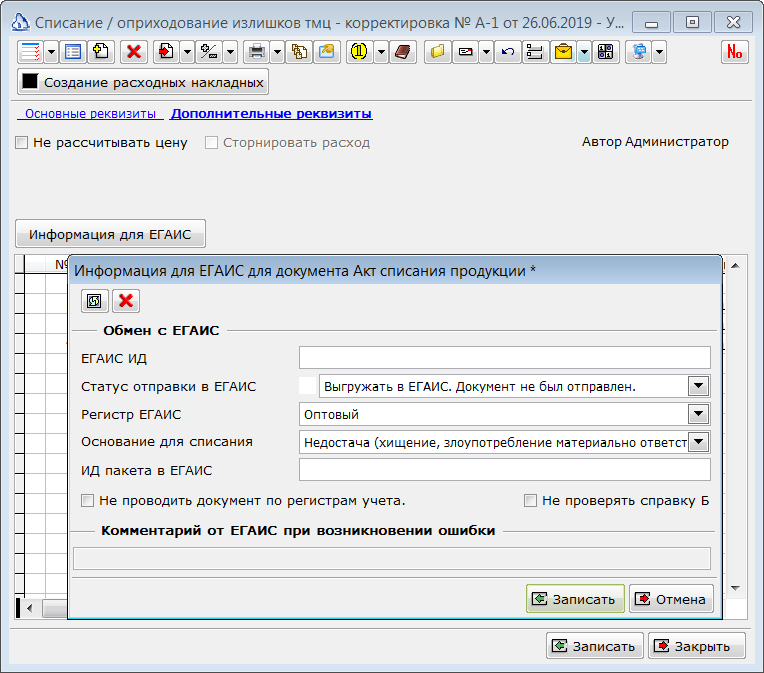Click Отмена in ЕГАИС dialog
This screenshot has width=764, height=673.
[671, 599]
